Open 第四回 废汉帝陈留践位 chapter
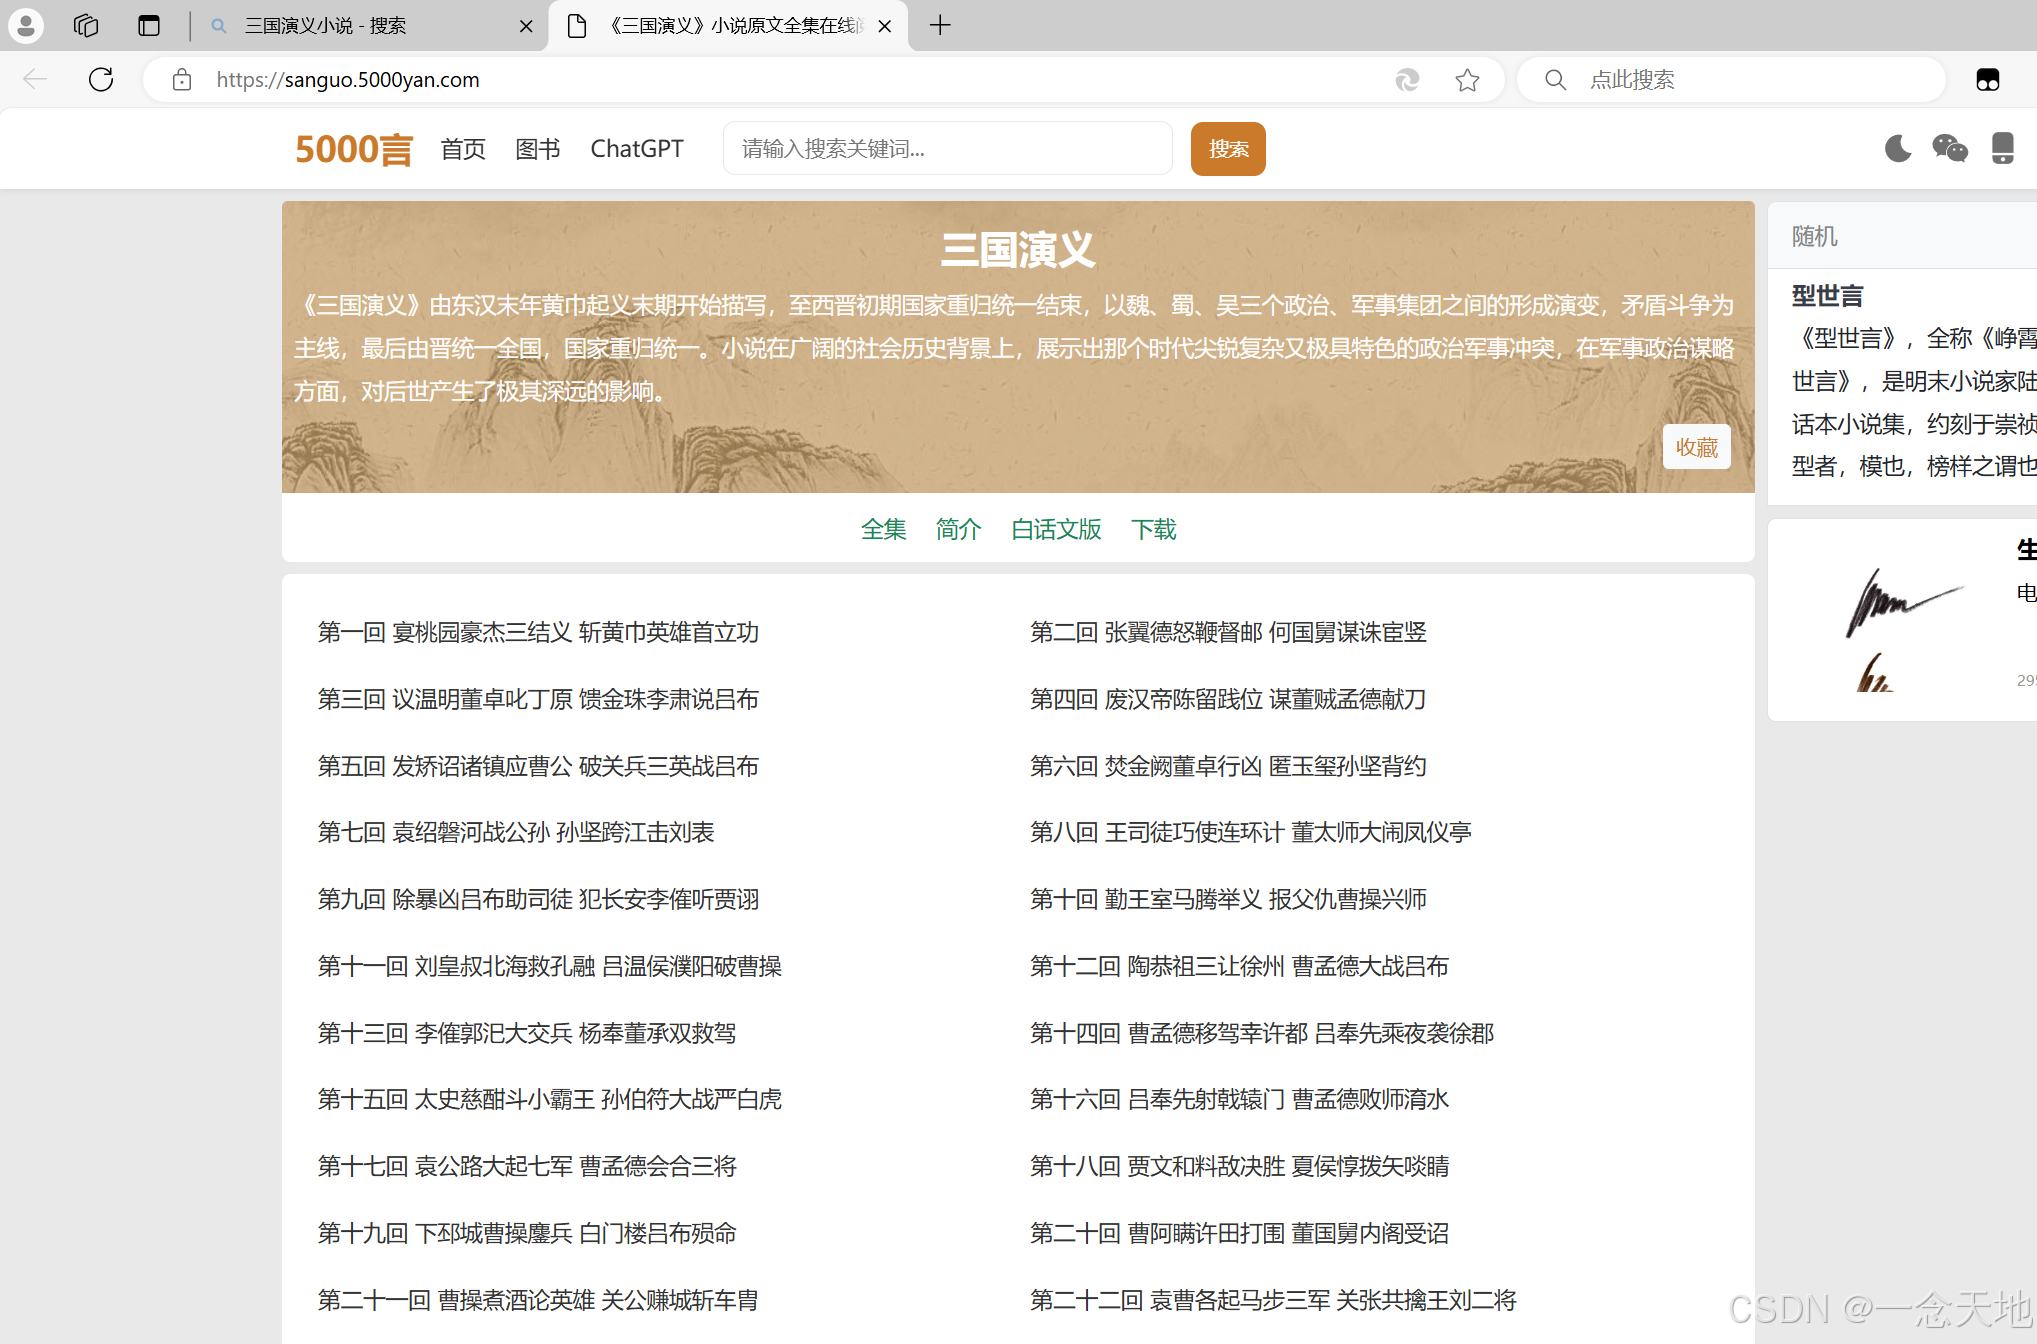The width and height of the screenshot is (2037, 1344). [x=1228, y=699]
